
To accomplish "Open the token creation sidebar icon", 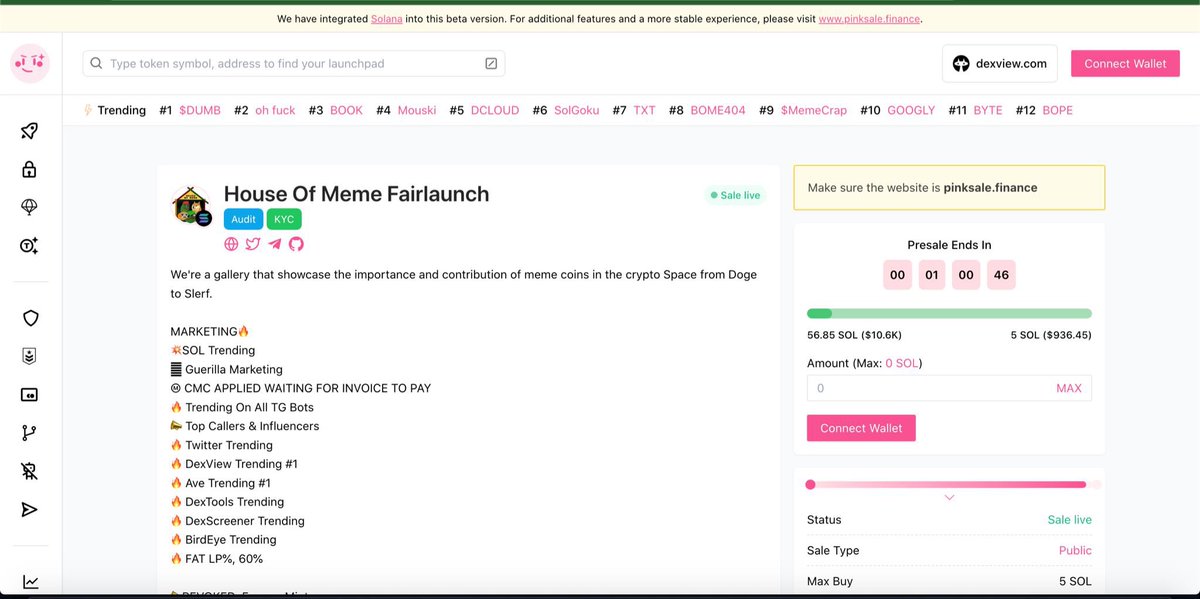I will click(x=29, y=246).
